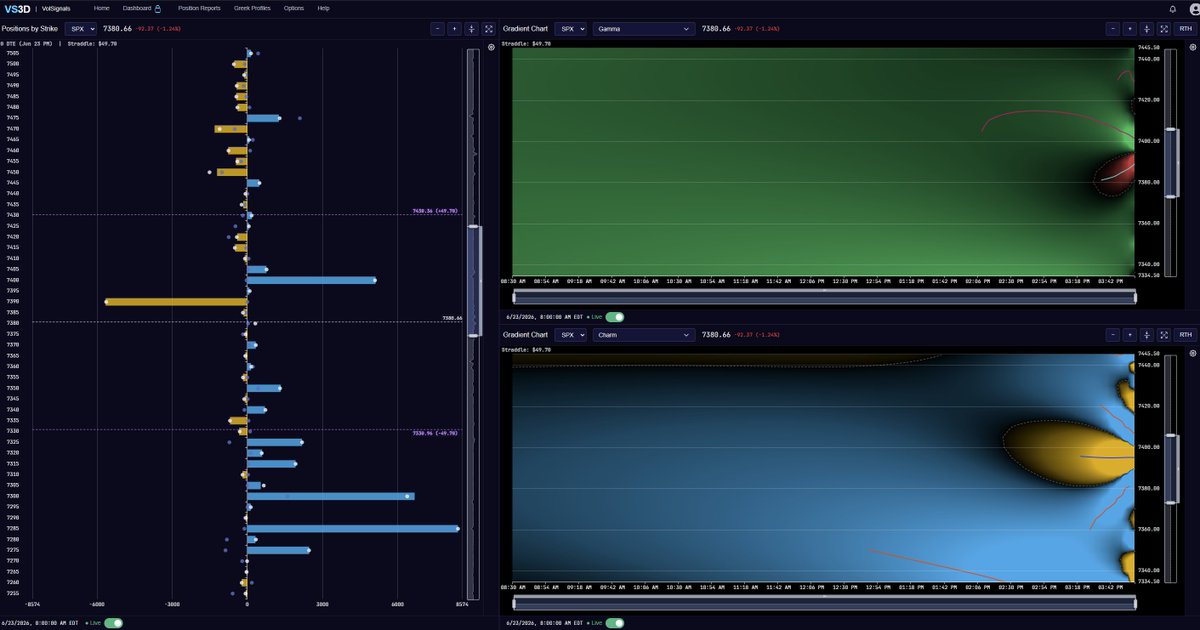
Task: Expand the Gamma gradient chart to fullscreen
Action: [1163, 29]
